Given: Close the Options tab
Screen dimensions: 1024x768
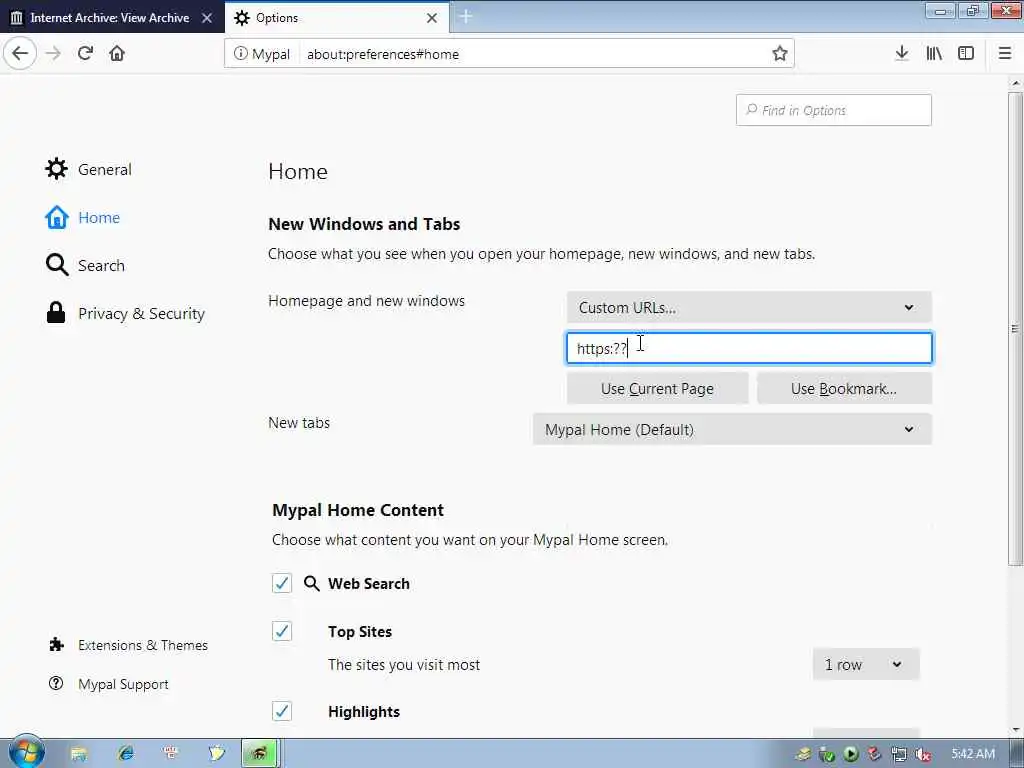Looking at the screenshot, I should [432, 18].
